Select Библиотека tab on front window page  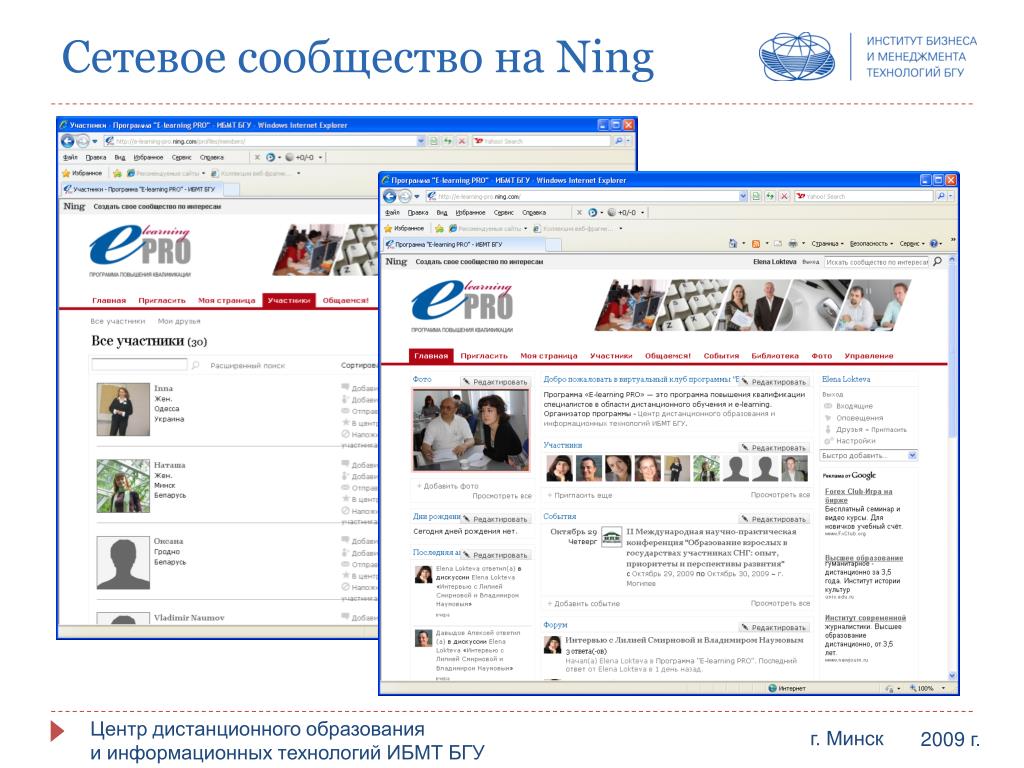point(775,356)
